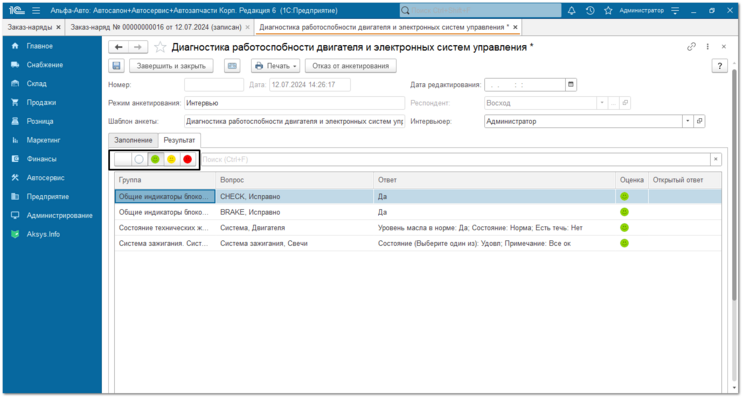Click the save diskette icon
743x398 pixels.
(117, 66)
